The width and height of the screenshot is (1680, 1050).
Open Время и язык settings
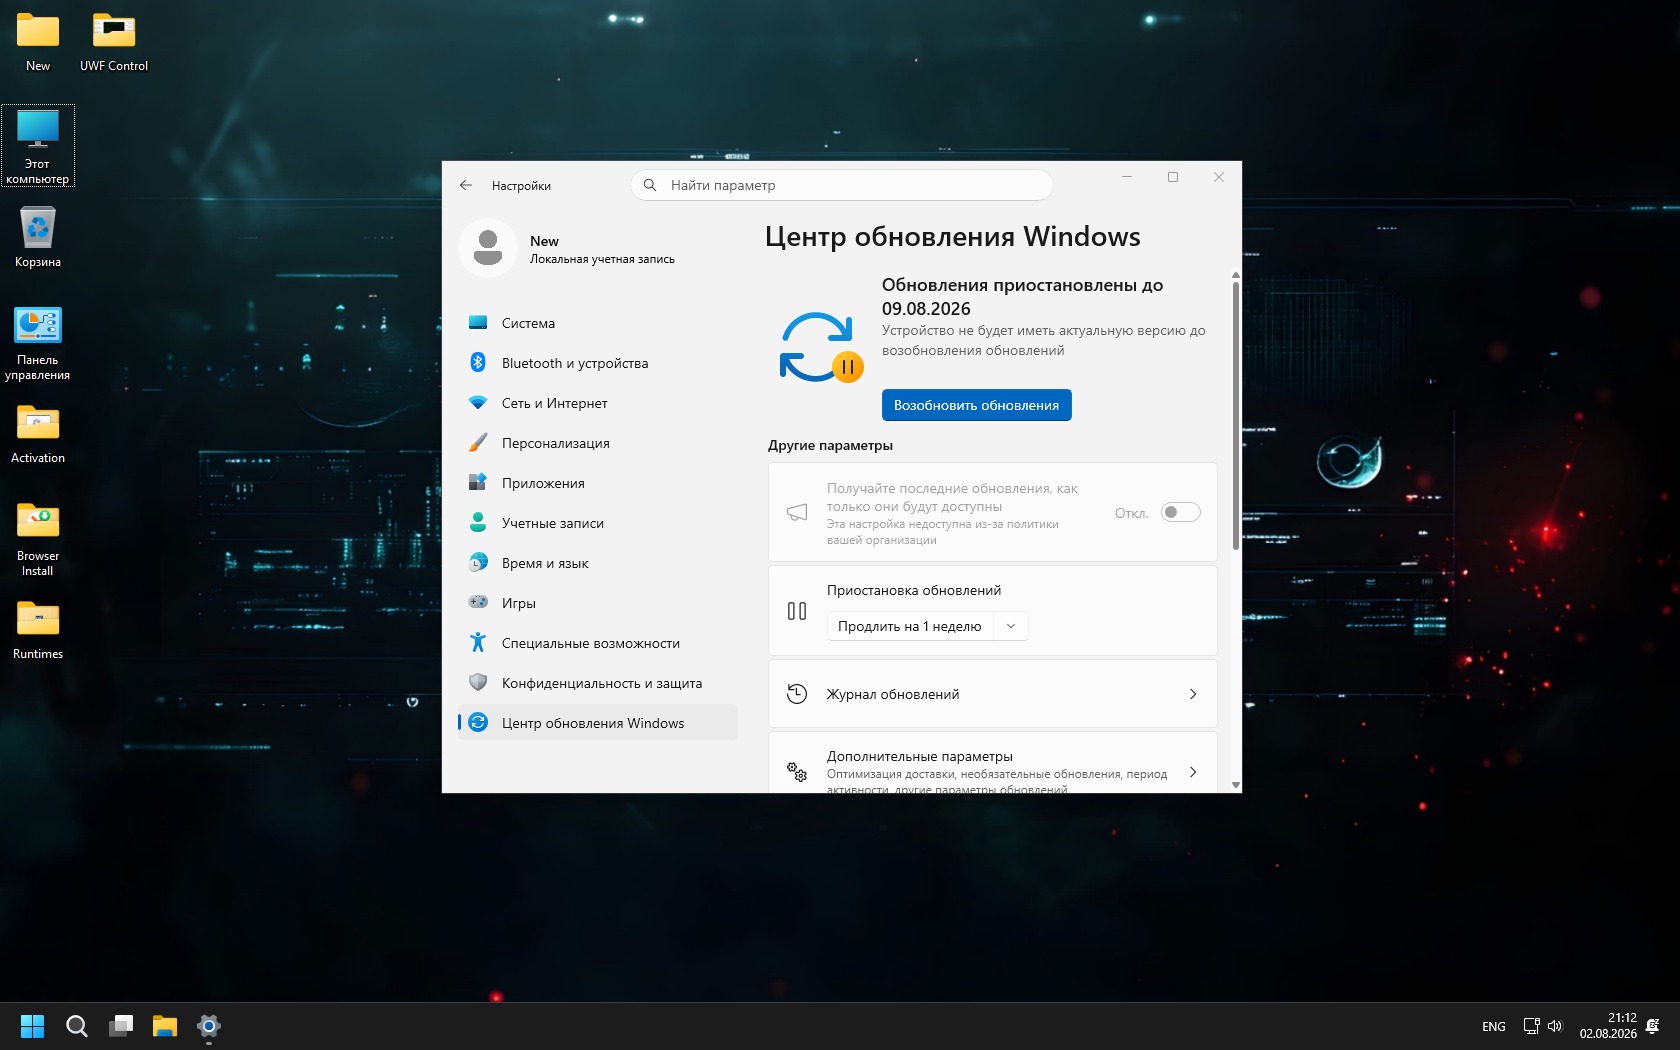click(x=598, y=563)
